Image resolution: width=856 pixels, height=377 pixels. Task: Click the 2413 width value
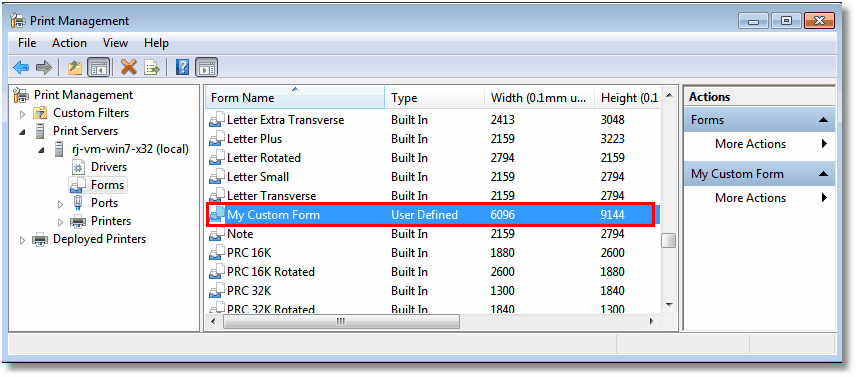[x=503, y=119]
